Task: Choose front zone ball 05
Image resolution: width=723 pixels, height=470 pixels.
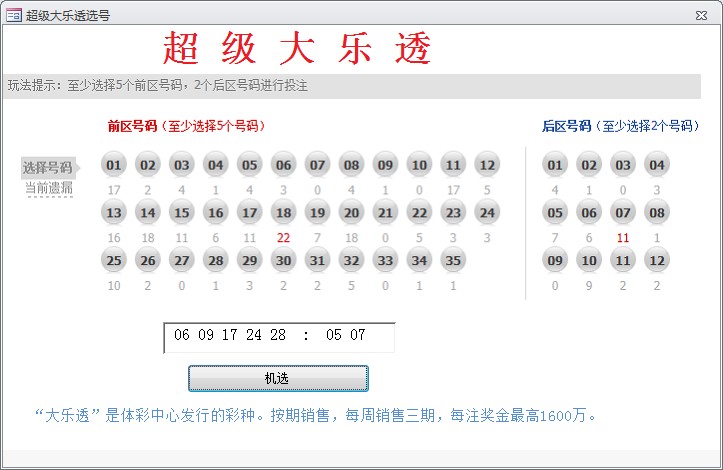Action: [x=249, y=164]
